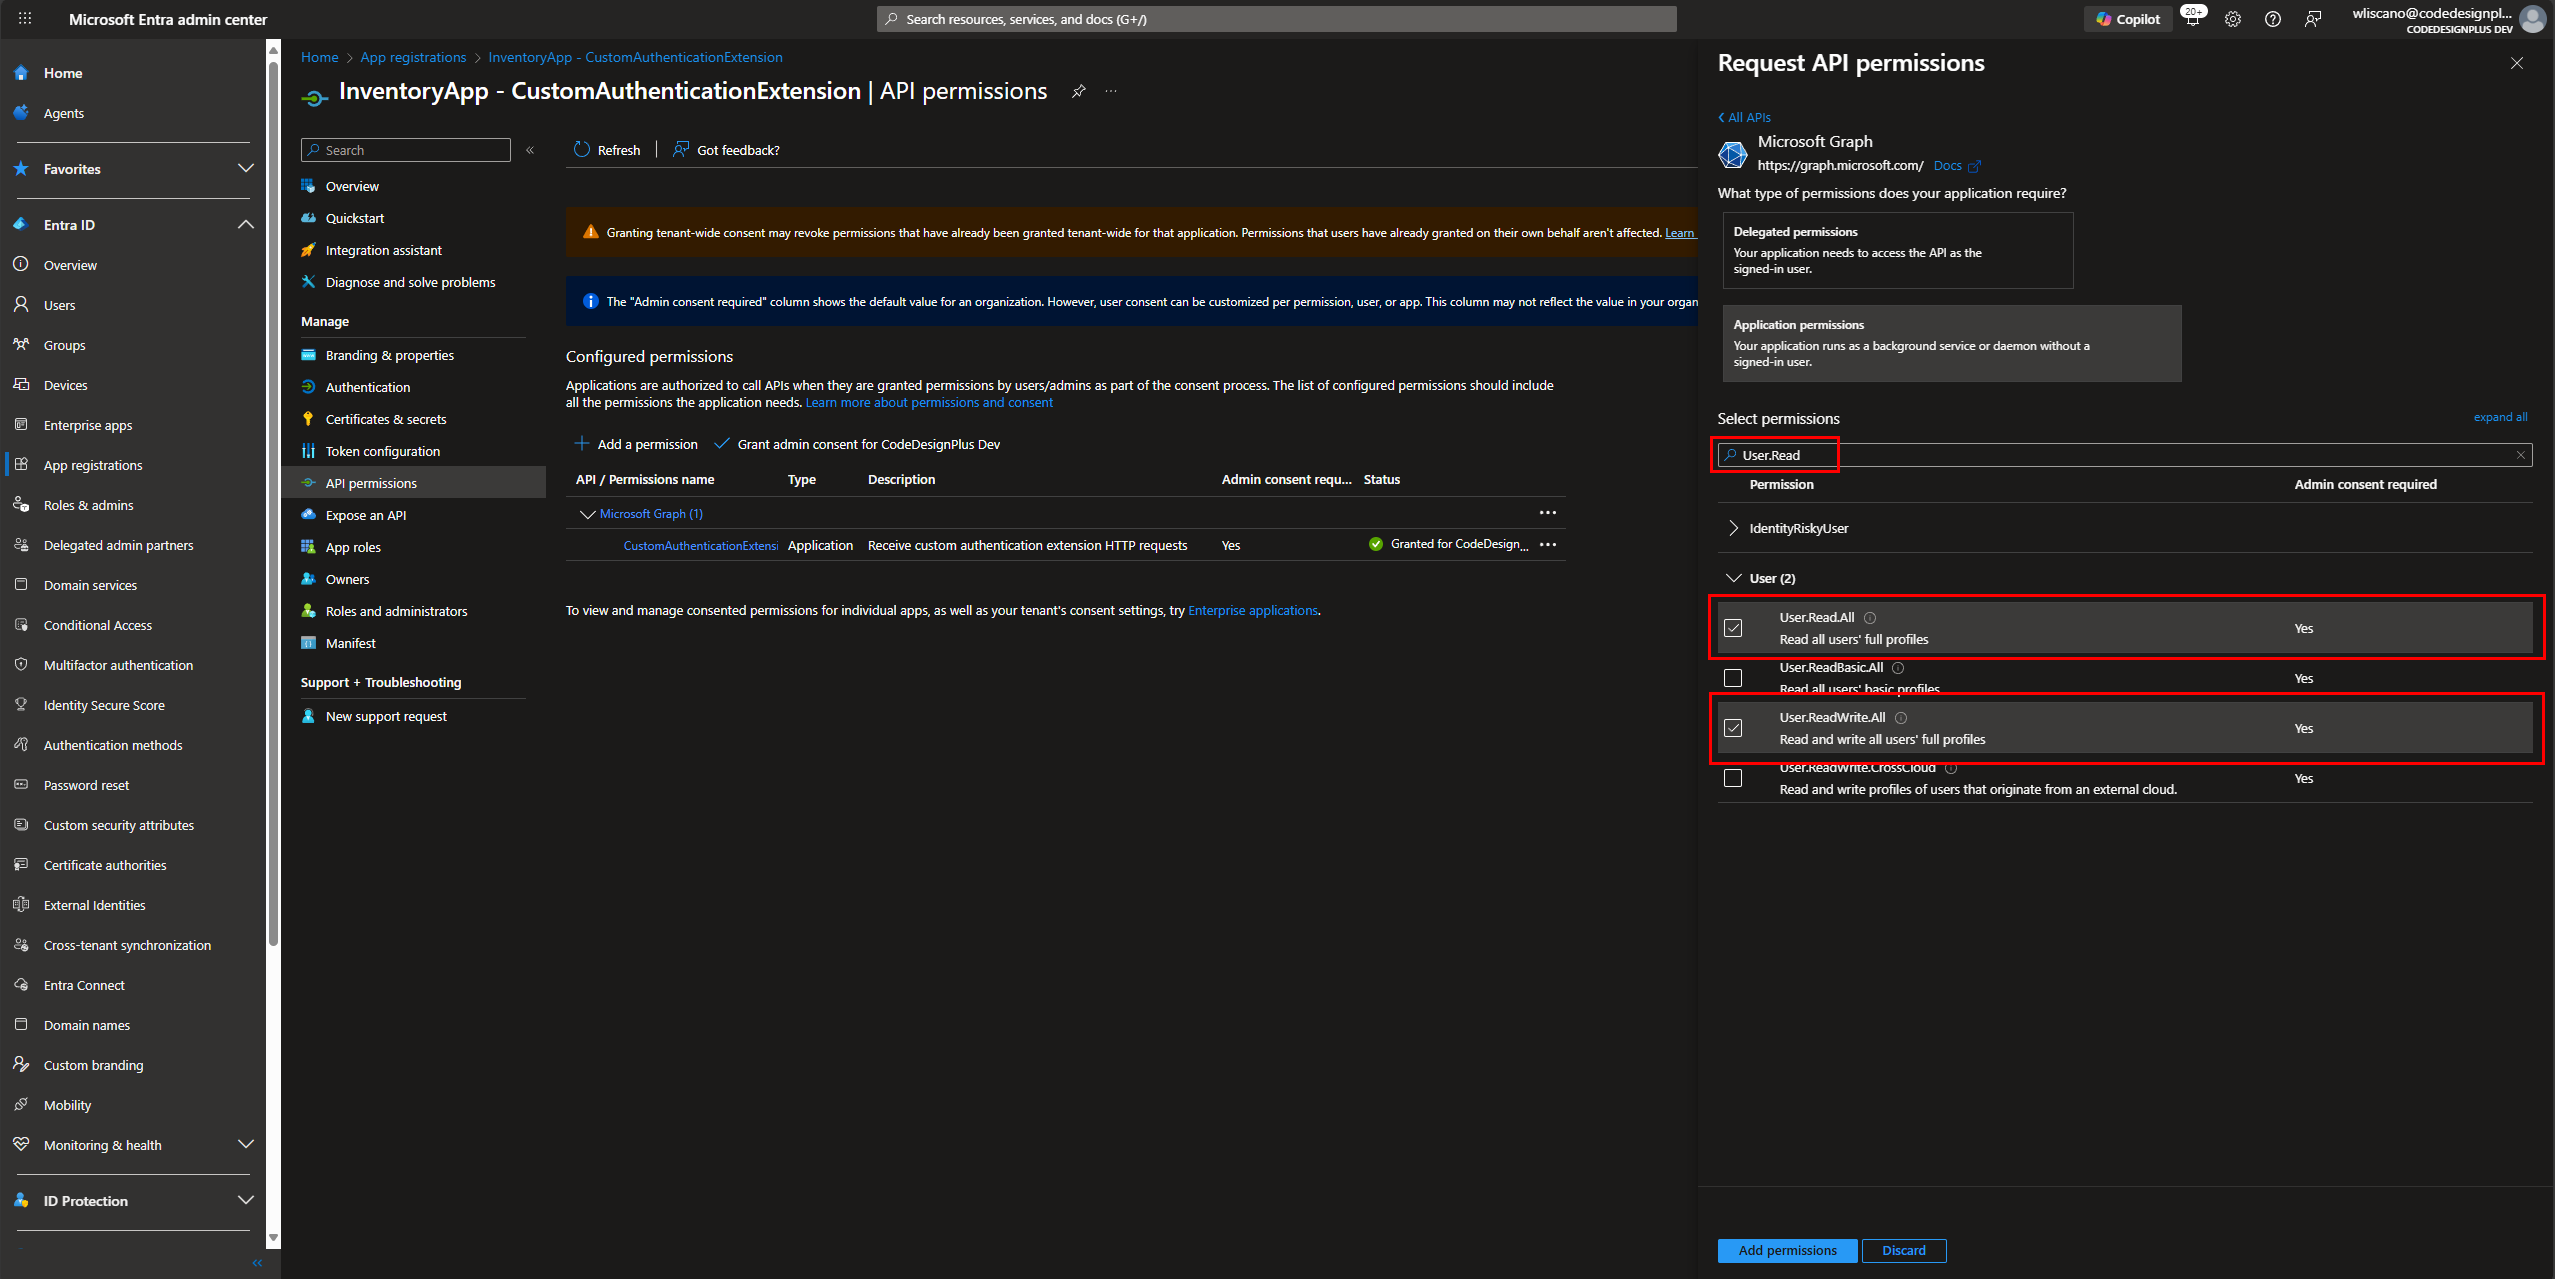Open Copilot from the top bar
Viewport: 2555px width, 1279px height.
click(2128, 19)
